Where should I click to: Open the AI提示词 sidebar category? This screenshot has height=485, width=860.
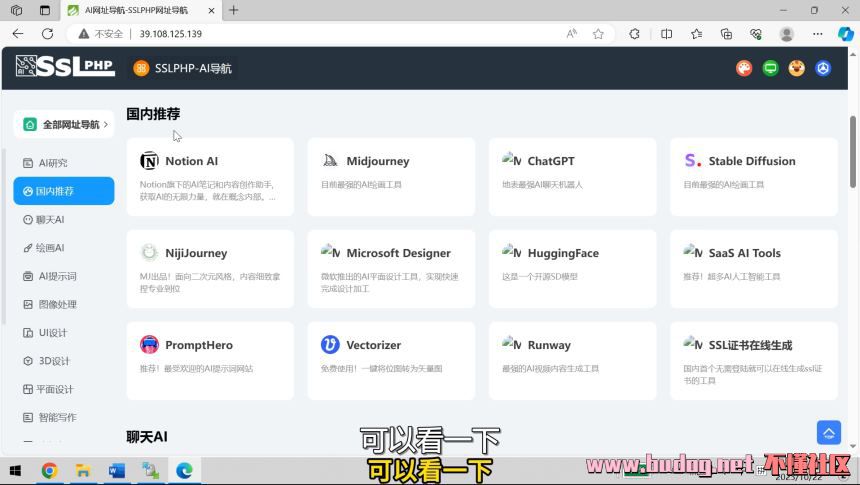(x=57, y=276)
